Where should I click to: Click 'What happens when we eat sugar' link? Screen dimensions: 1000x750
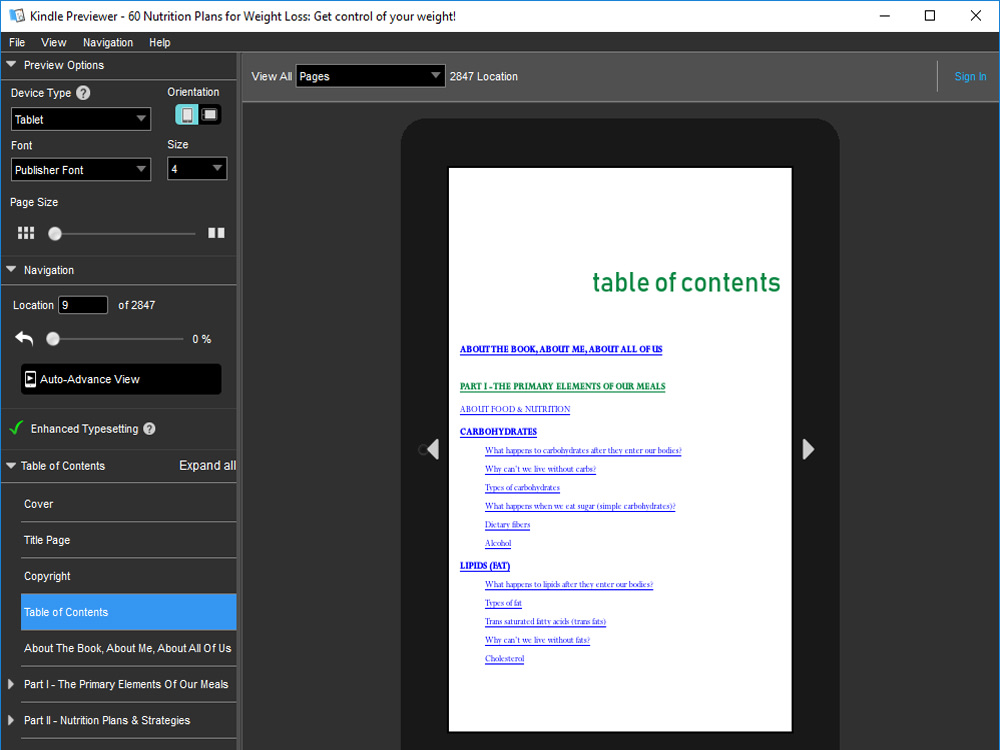pos(580,506)
